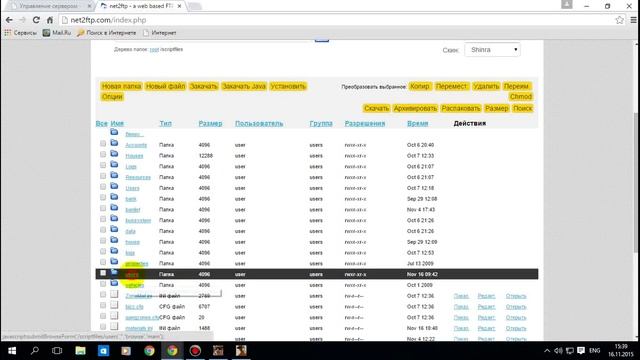Image resolution: width=640 pixels, height=360 pixels.
Task: Click the Распаковать button
Action: (461, 108)
